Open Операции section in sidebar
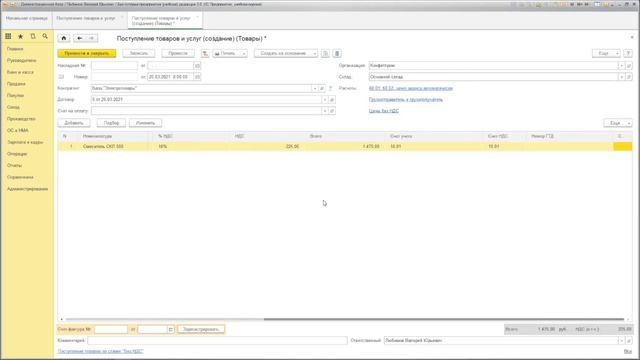This screenshot has height=360, width=640. 17,154
